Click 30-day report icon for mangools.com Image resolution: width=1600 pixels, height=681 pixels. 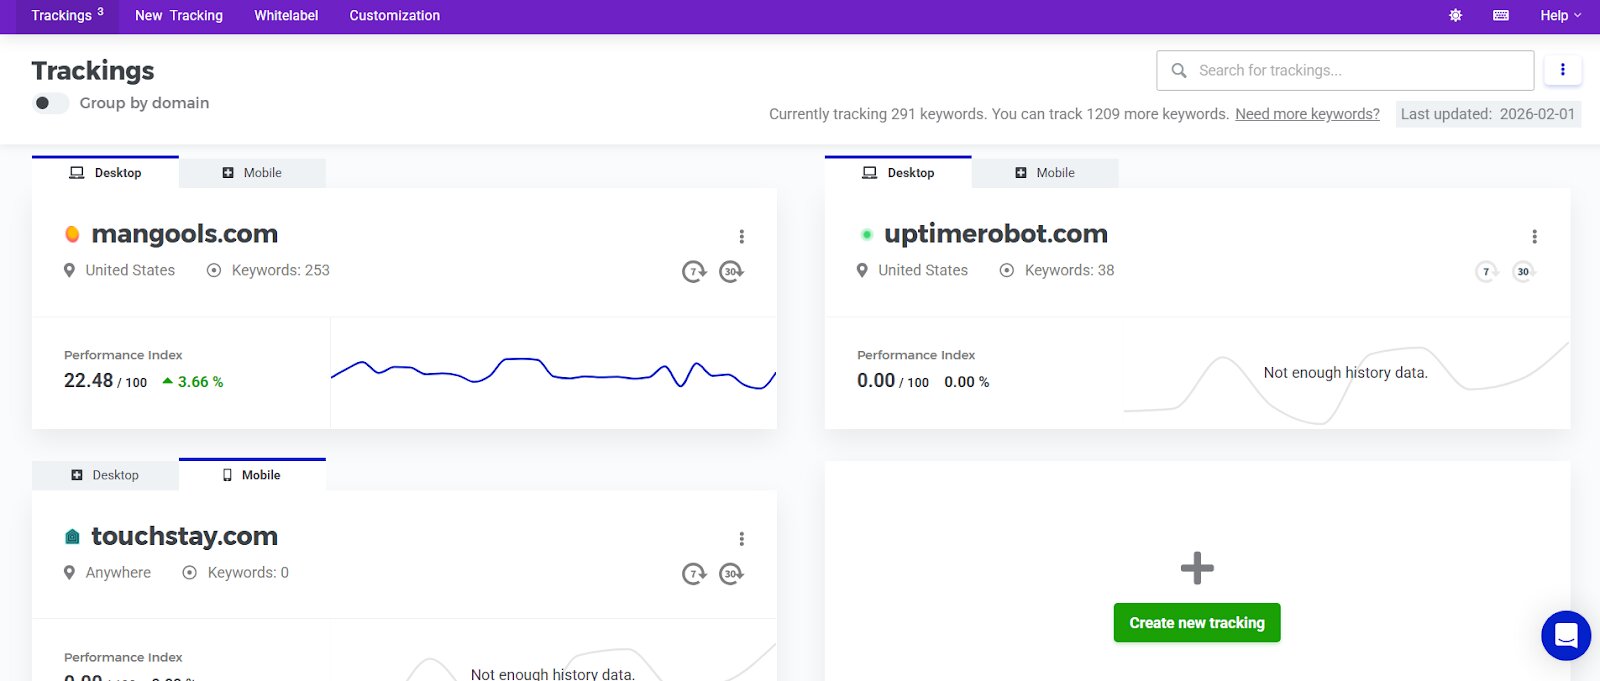[x=732, y=271]
